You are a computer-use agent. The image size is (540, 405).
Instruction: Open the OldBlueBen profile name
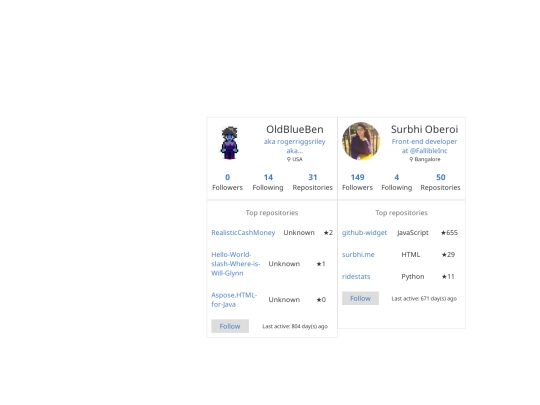(295, 129)
